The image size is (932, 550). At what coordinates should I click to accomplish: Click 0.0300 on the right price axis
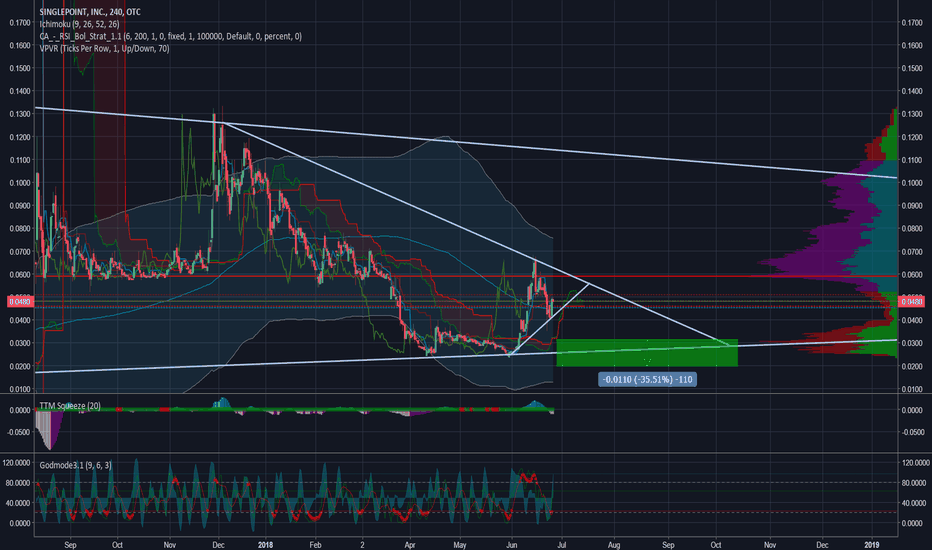point(912,343)
